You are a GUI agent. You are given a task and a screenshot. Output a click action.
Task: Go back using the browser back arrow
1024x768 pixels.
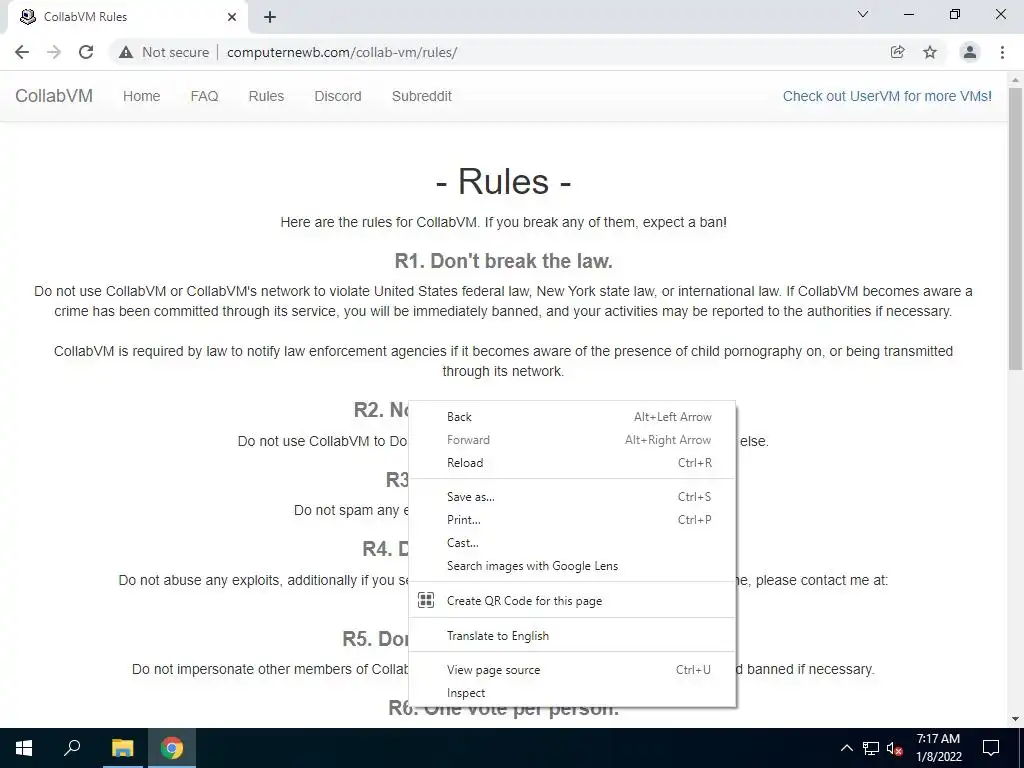tap(22, 52)
